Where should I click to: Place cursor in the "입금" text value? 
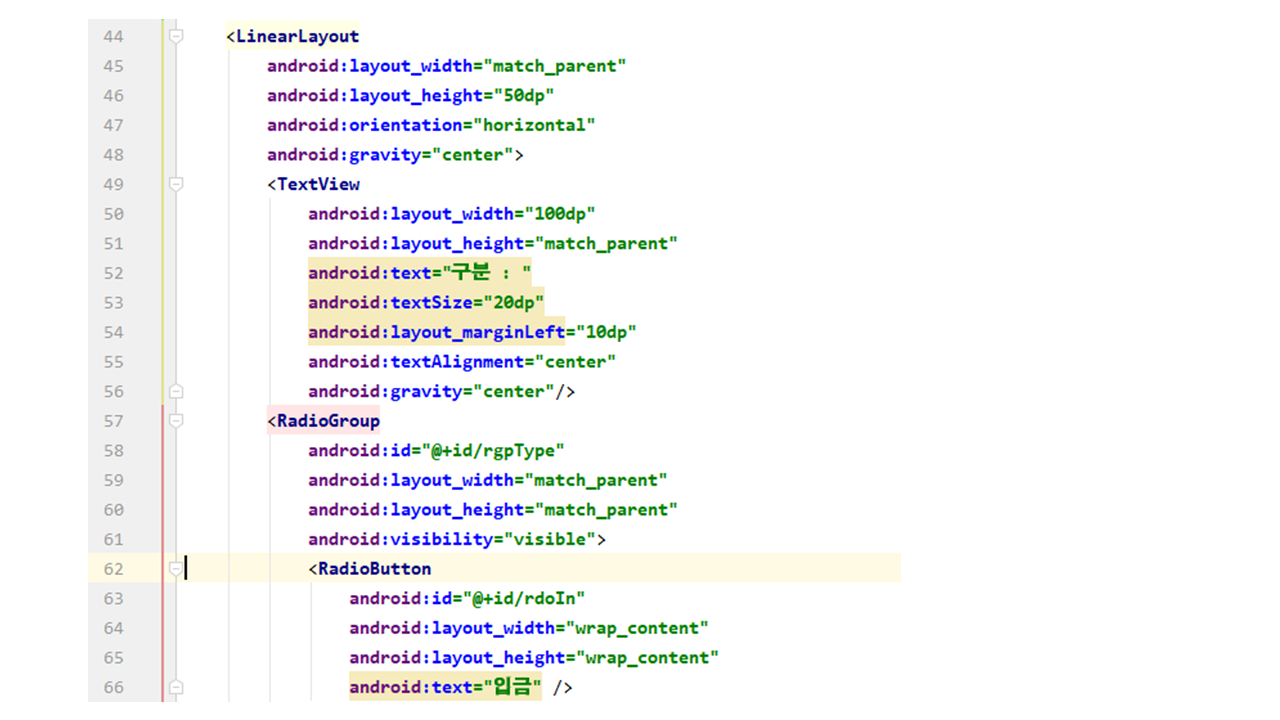click(x=512, y=687)
